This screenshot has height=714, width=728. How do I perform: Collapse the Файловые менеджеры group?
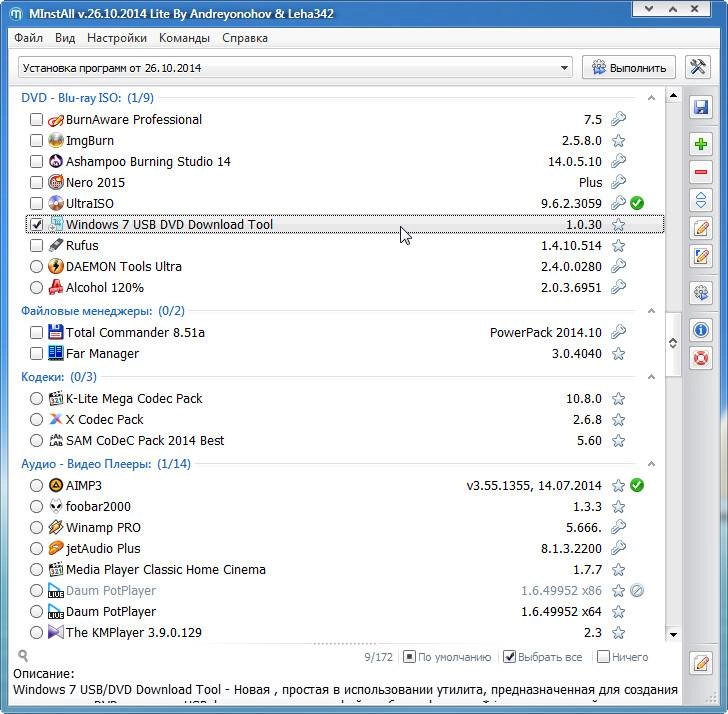[651, 311]
